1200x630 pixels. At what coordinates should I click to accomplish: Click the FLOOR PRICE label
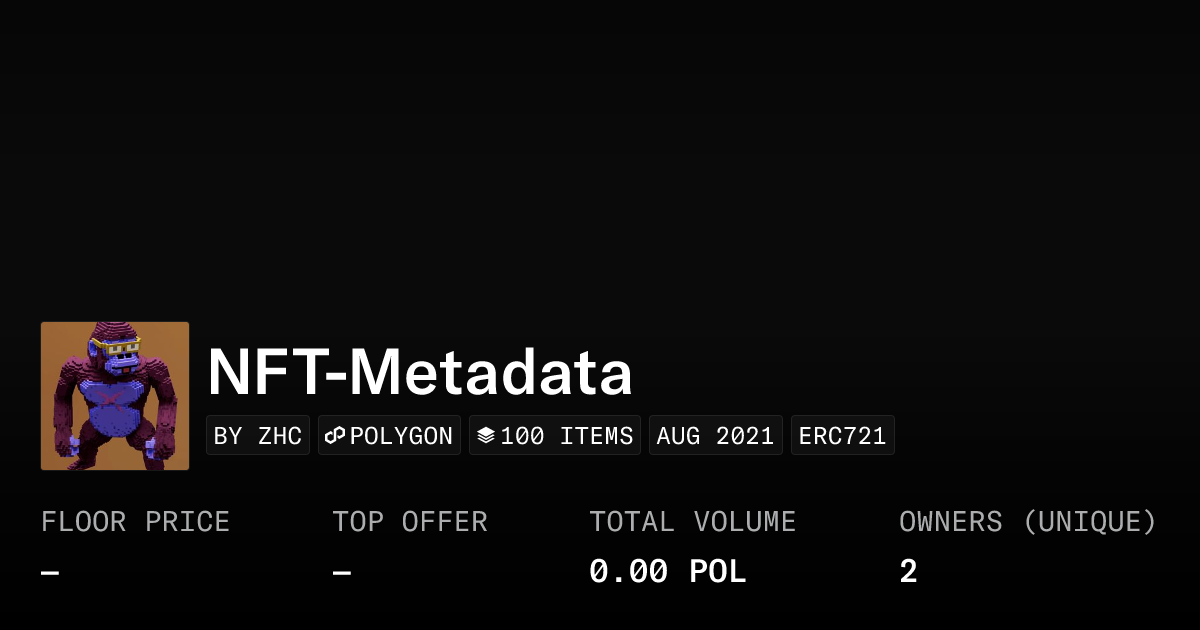135,522
